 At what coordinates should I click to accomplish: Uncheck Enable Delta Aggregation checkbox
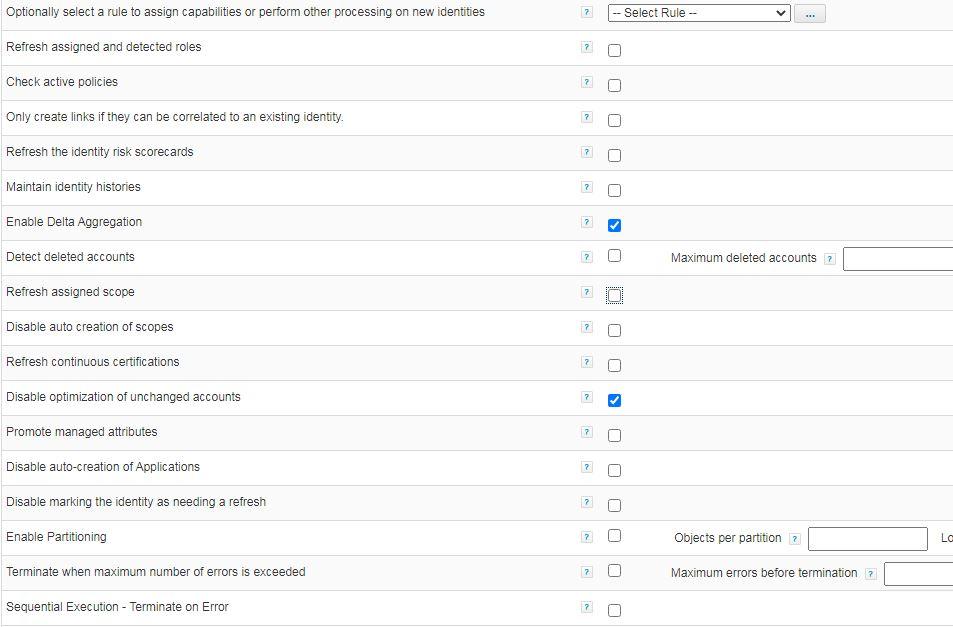(614, 225)
